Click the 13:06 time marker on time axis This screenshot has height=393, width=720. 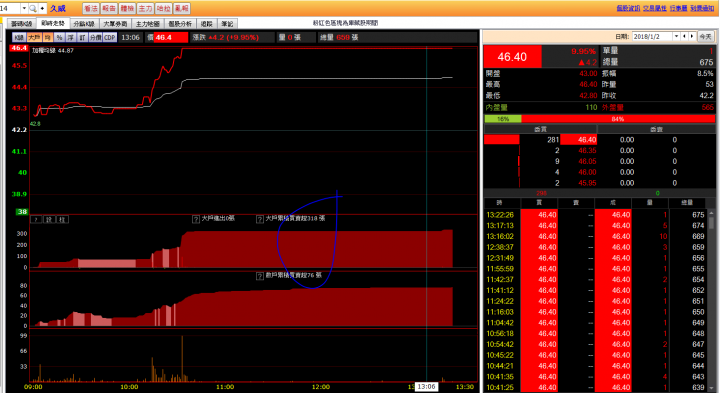point(426,387)
